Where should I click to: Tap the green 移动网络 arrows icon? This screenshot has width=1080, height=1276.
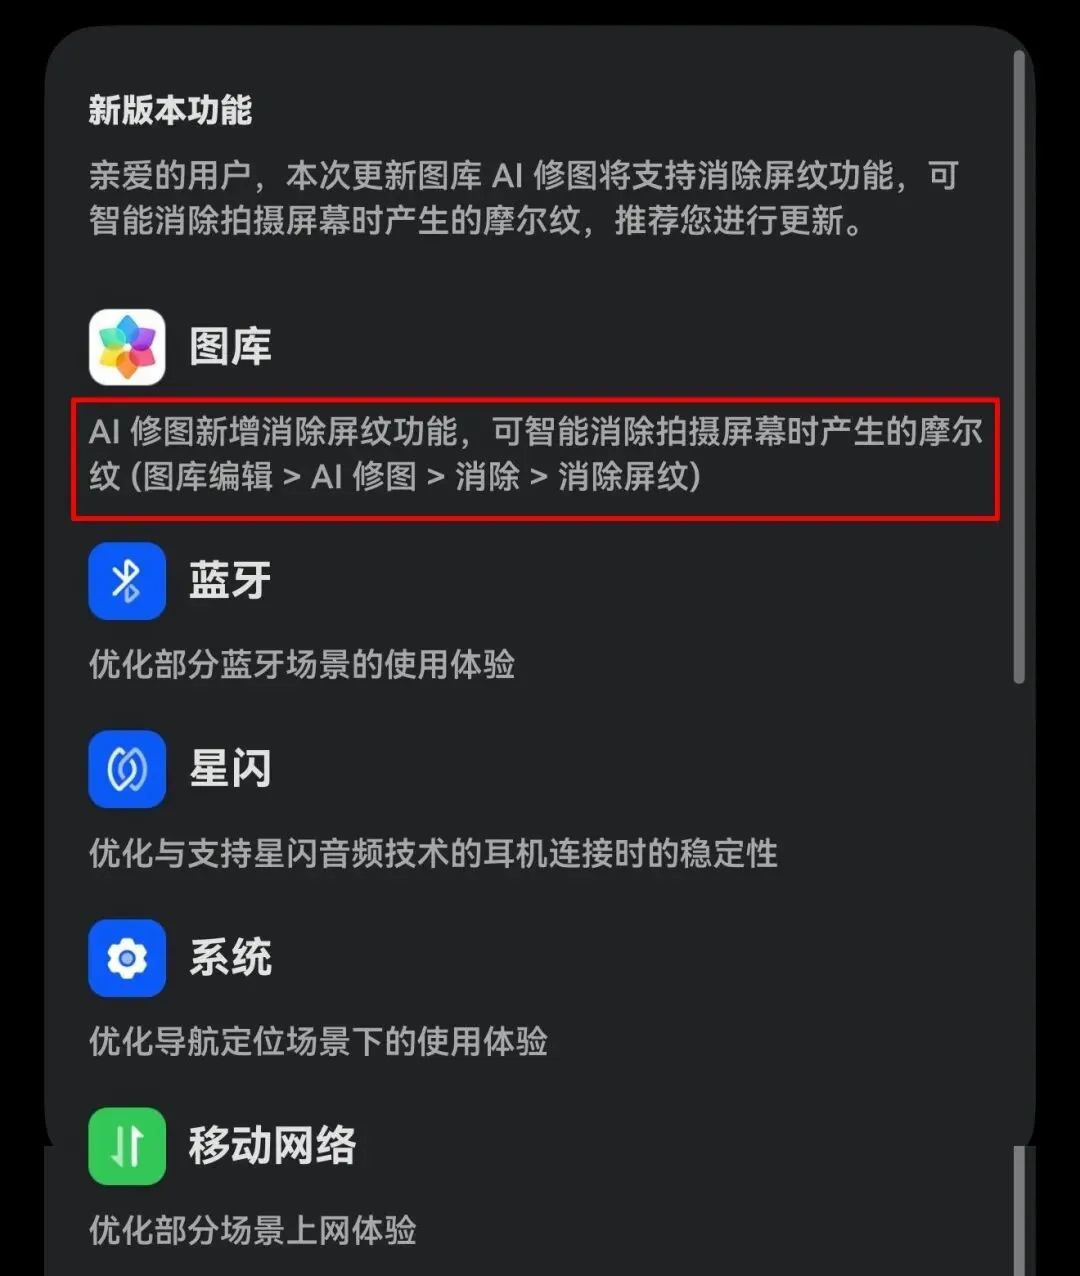127,1146
